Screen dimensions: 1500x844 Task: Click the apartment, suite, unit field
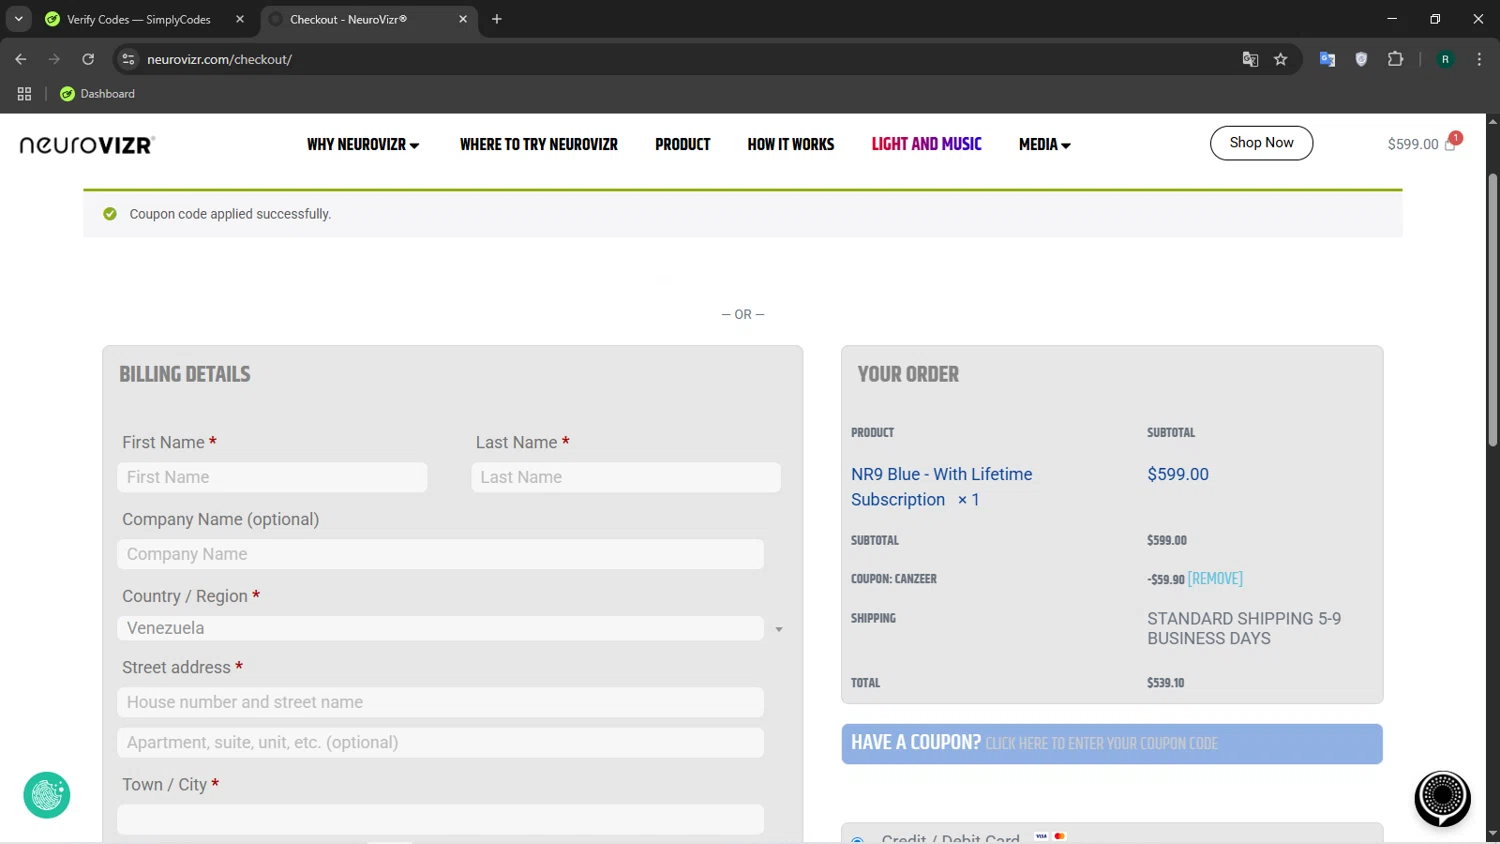pos(440,742)
